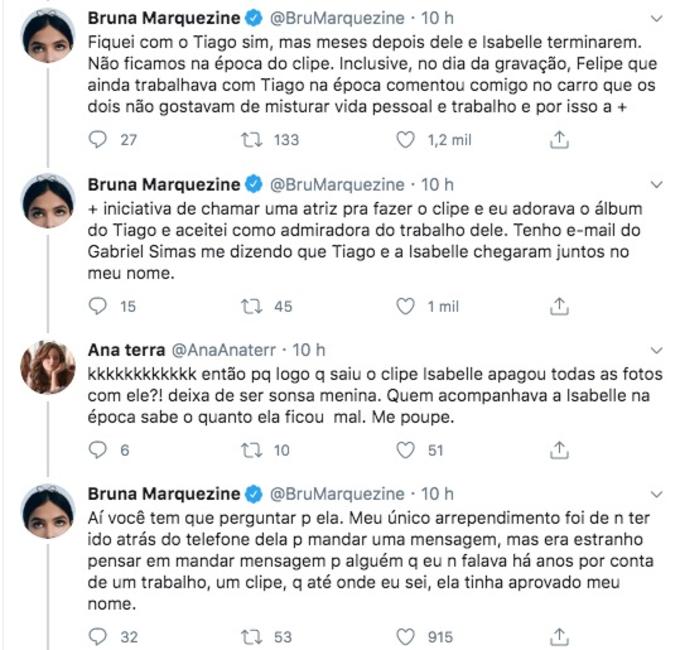Open the @BruMarquezine handle on last tweet
This screenshot has width=680, height=650.
point(343,494)
